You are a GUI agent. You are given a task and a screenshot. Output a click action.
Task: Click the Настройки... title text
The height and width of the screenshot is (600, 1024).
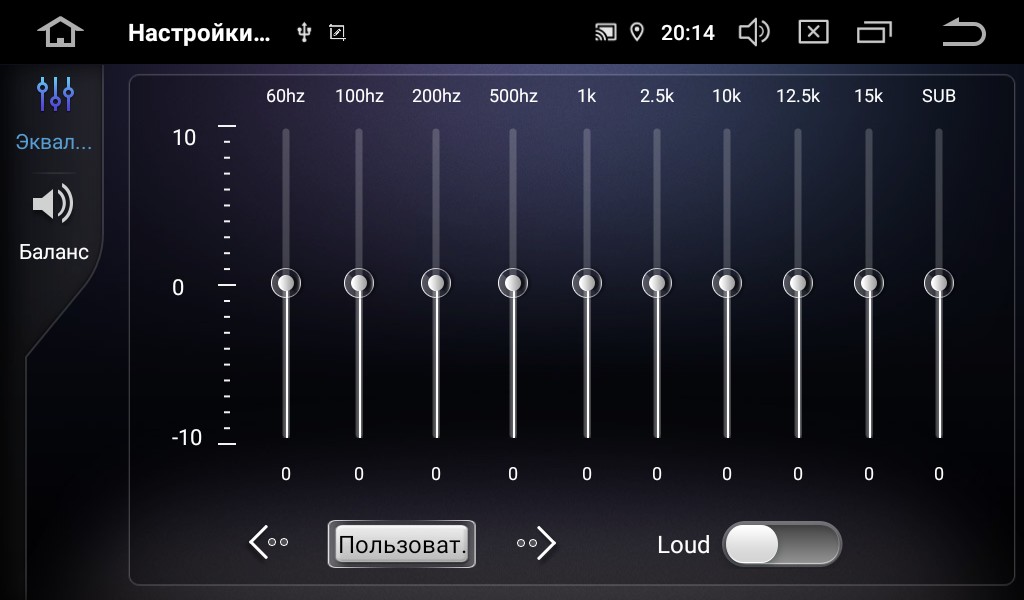(199, 33)
